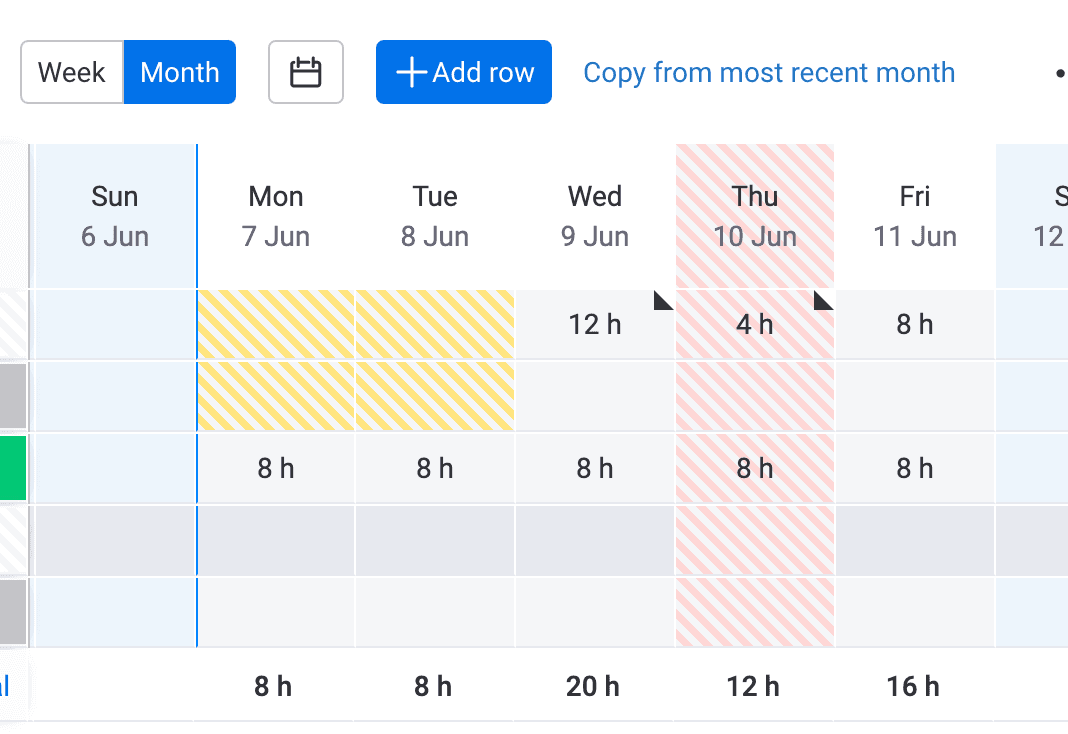The image size is (1068, 734).
Task: Select the green color bar on third row
Action: point(13,468)
